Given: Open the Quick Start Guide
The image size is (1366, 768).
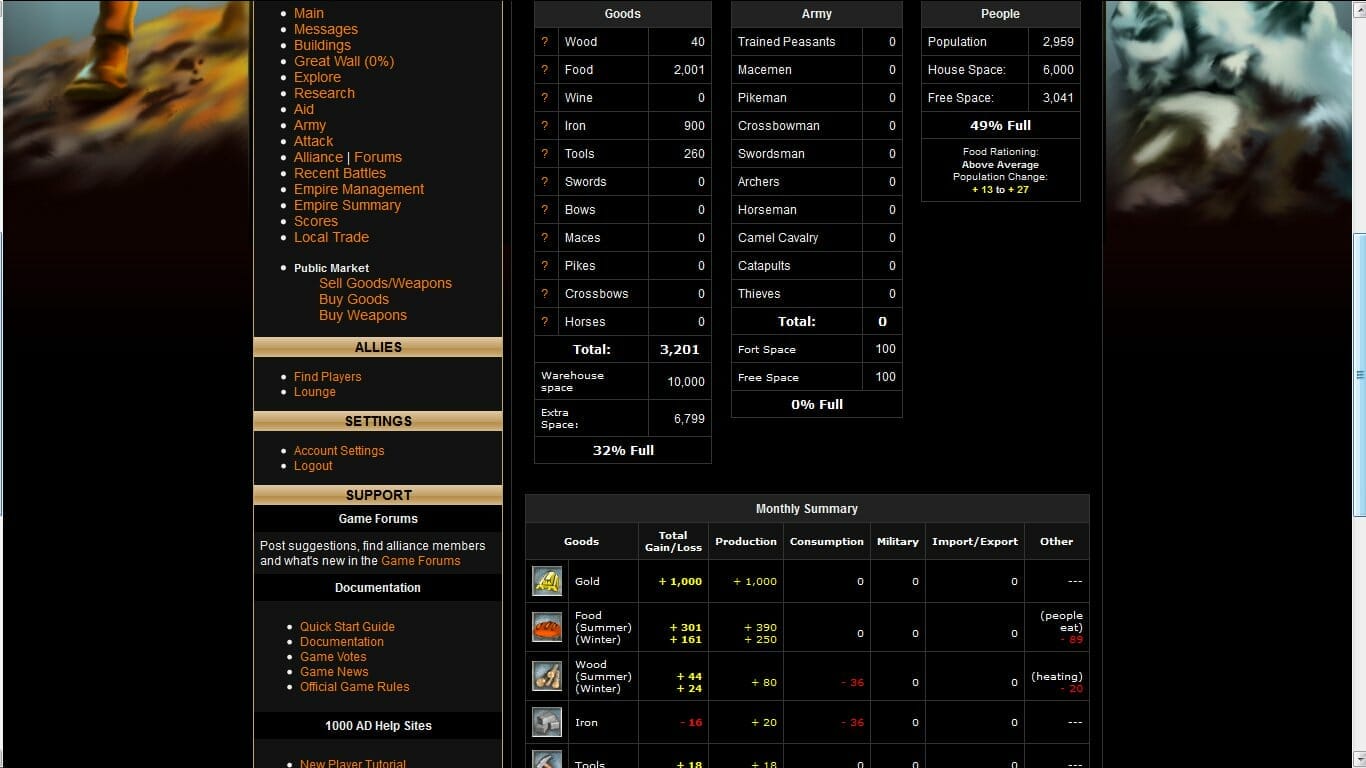Looking at the screenshot, I should pos(347,627).
